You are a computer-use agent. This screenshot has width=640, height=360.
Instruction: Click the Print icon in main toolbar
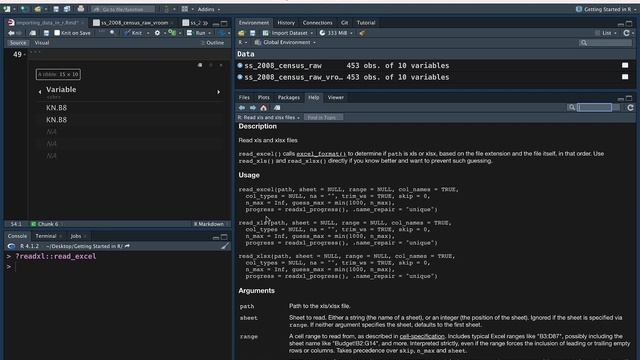[x=81, y=9]
